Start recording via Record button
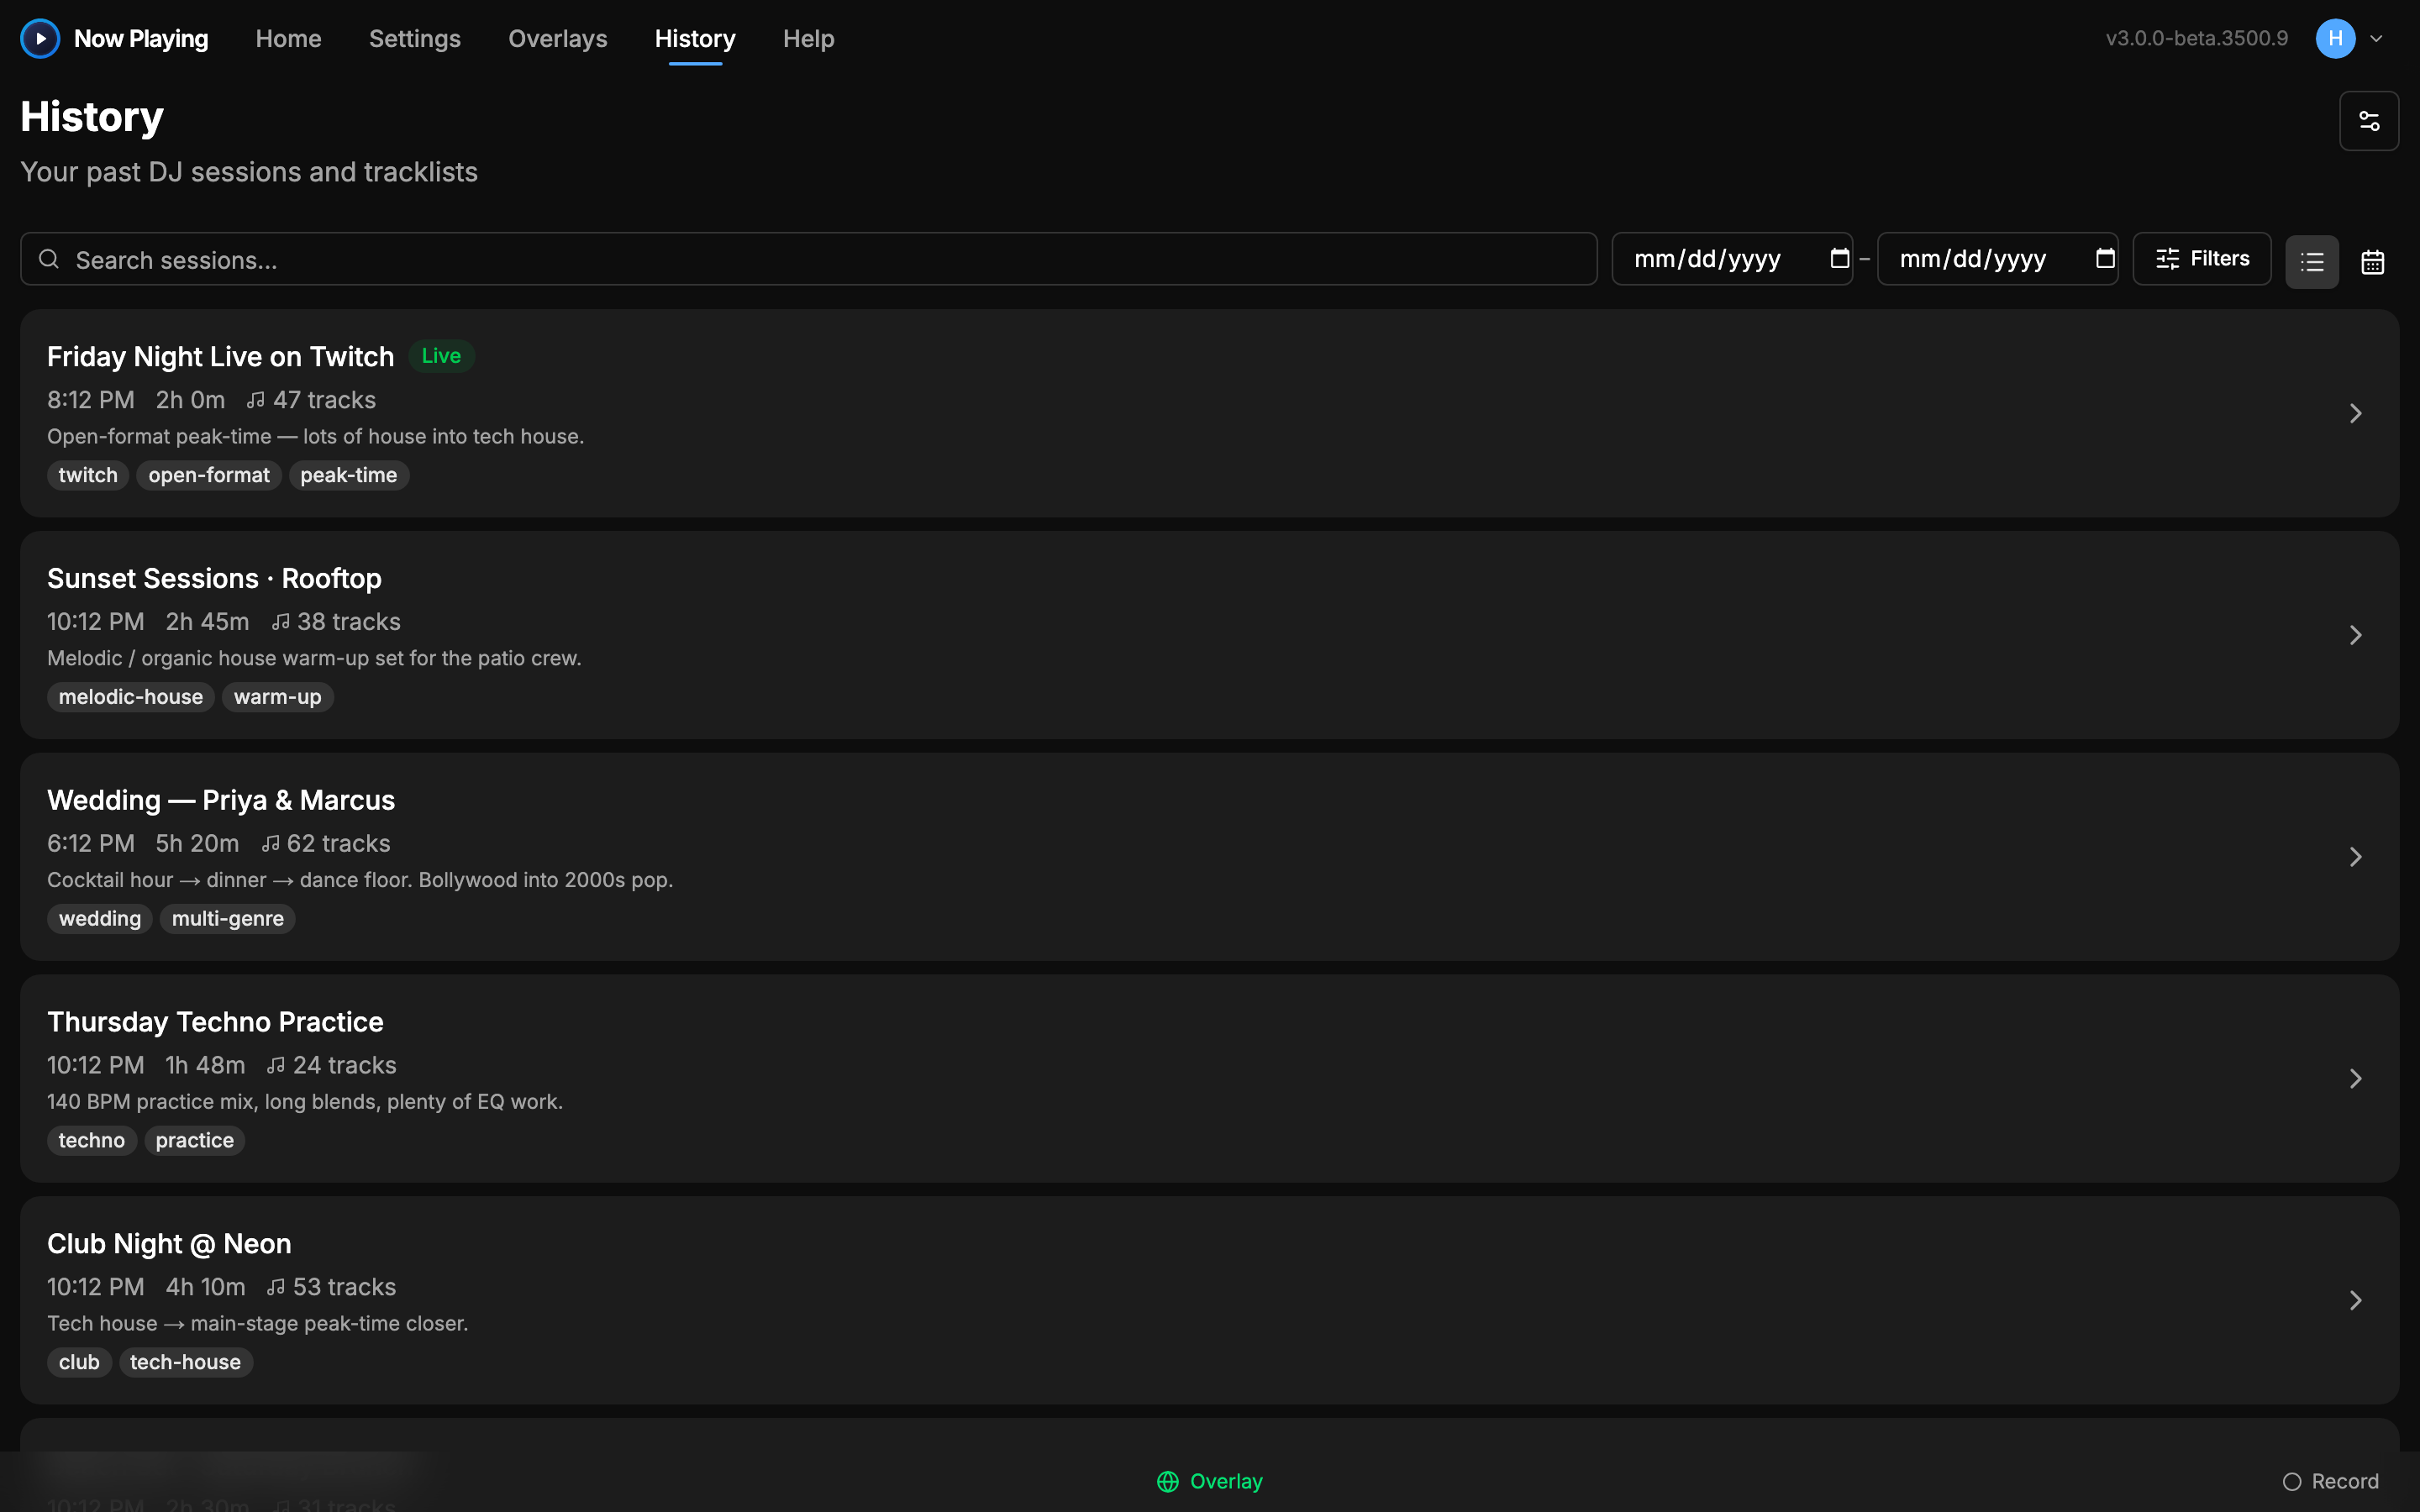Viewport: 2420px width, 1512px height. 2331,1482
